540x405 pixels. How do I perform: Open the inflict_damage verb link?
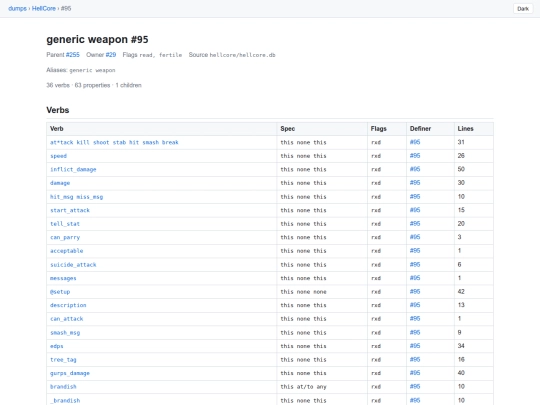pyautogui.click(x=73, y=169)
